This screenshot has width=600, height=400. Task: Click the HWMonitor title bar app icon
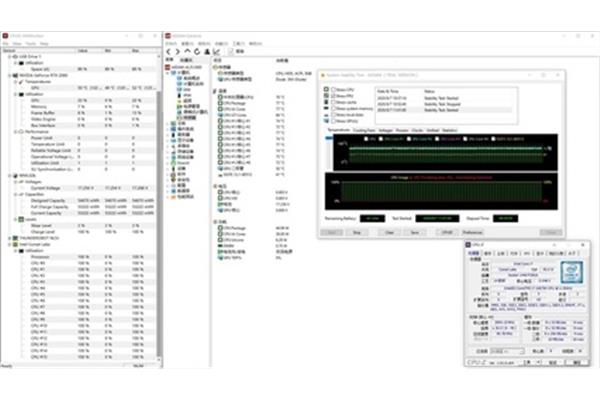tap(5, 36)
